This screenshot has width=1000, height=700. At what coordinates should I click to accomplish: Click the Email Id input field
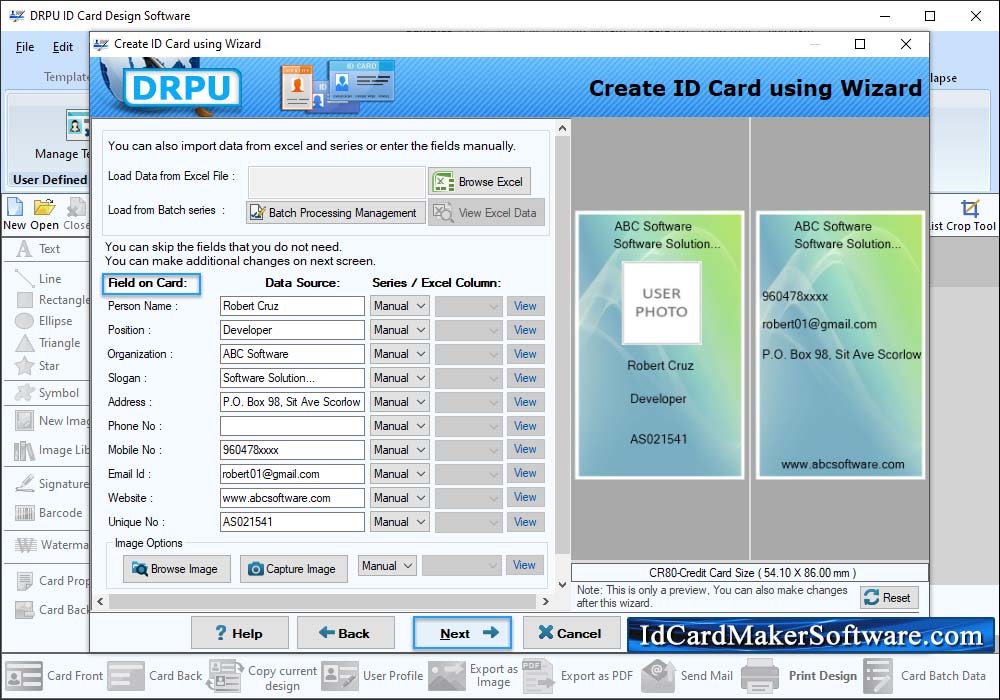292,474
